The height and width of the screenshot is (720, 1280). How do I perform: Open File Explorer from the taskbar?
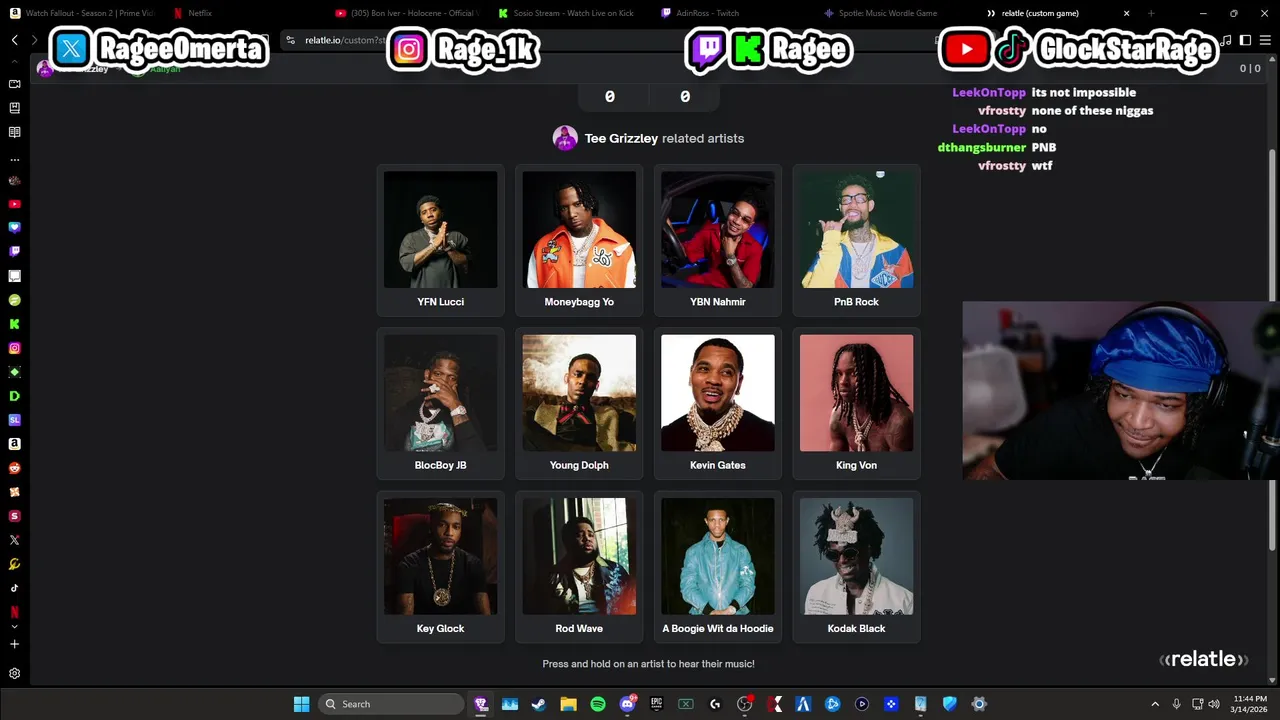coord(568,704)
